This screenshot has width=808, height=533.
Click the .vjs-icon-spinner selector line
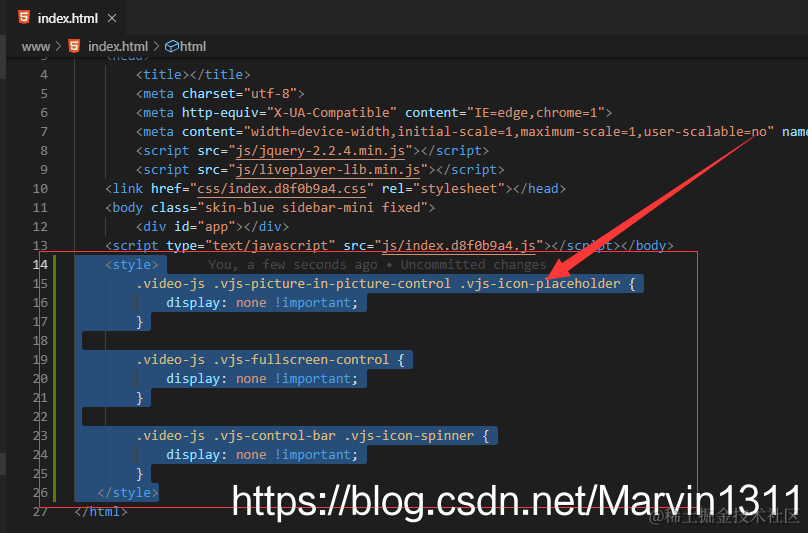313,436
